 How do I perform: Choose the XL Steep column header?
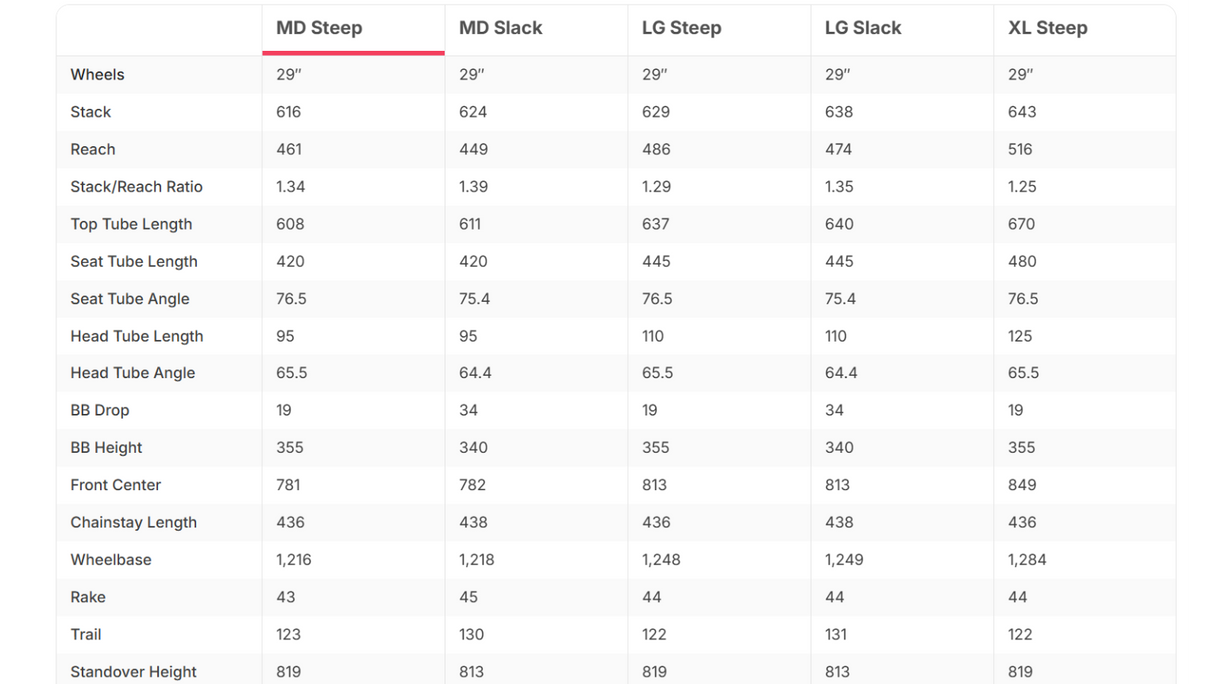(x=1085, y=29)
